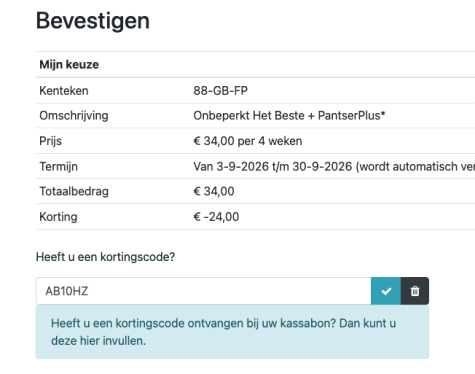Click the Omschrijving row label

click(74, 116)
